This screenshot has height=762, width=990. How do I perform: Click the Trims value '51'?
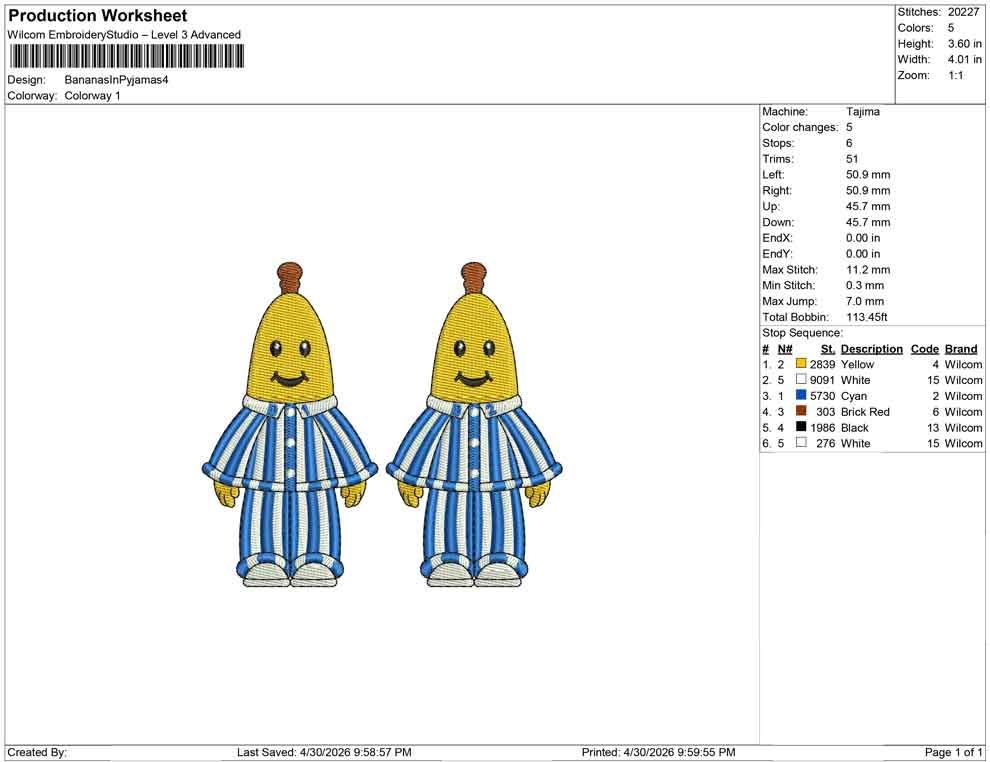tap(852, 159)
